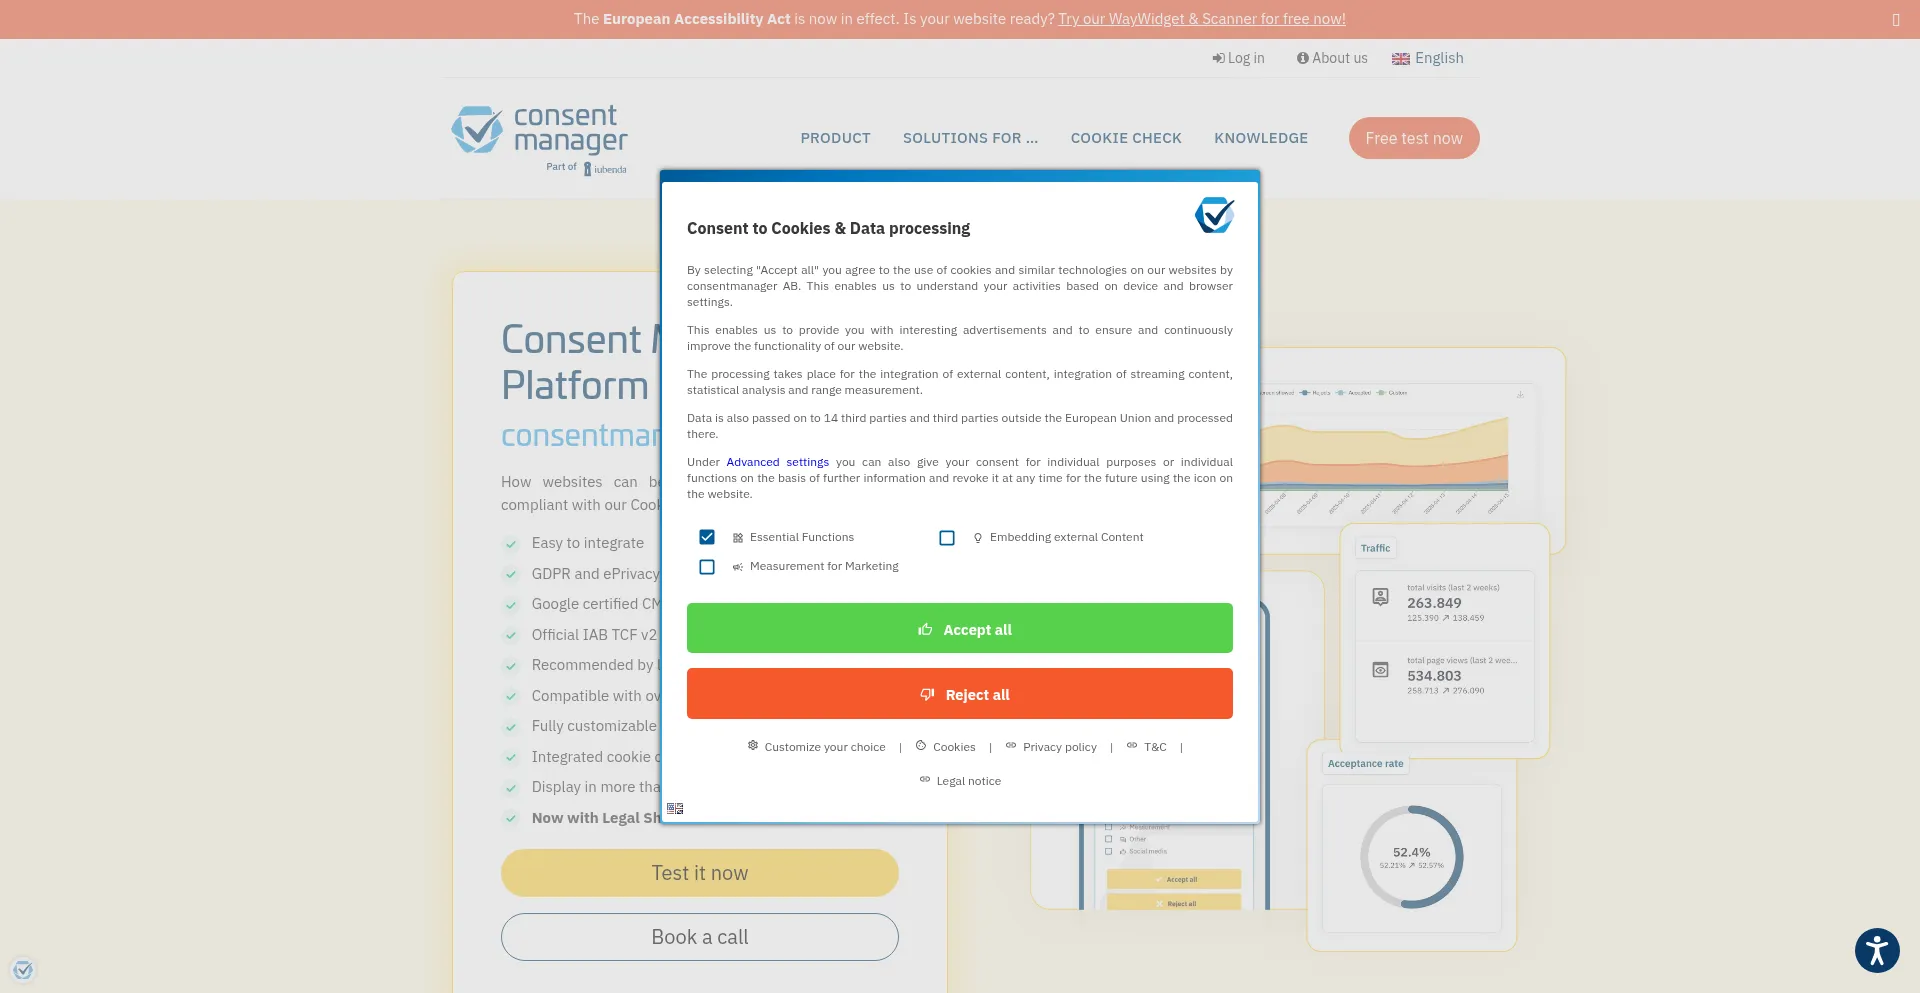Click the Traffic card label

pyautogui.click(x=1375, y=548)
